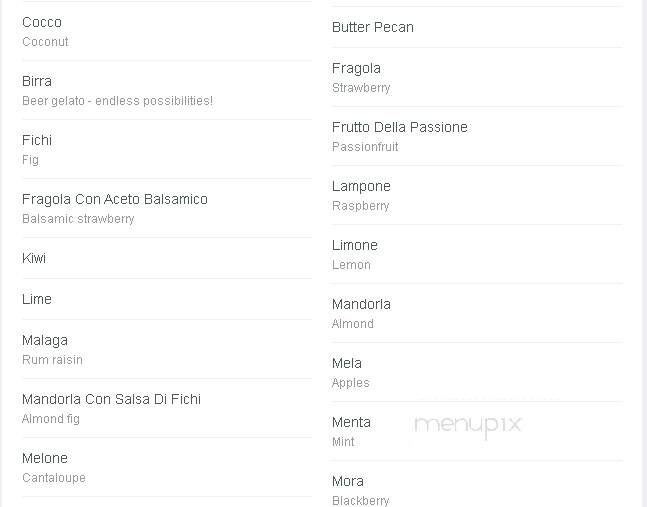647x507 pixels.
Task: Click the menupix watermark logo
Action: coord(468,426)
